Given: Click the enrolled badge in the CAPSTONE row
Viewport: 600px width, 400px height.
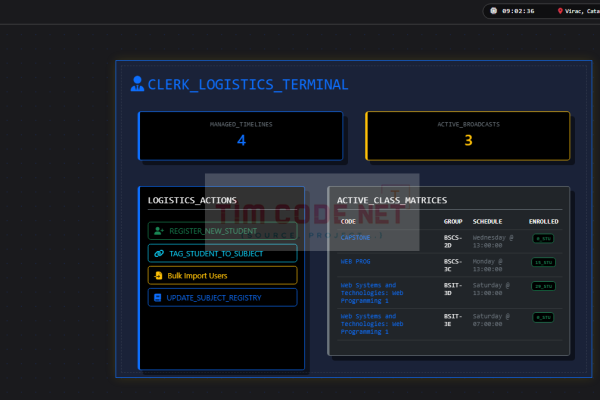Looking at the screenshot, I should coord(543,238).
